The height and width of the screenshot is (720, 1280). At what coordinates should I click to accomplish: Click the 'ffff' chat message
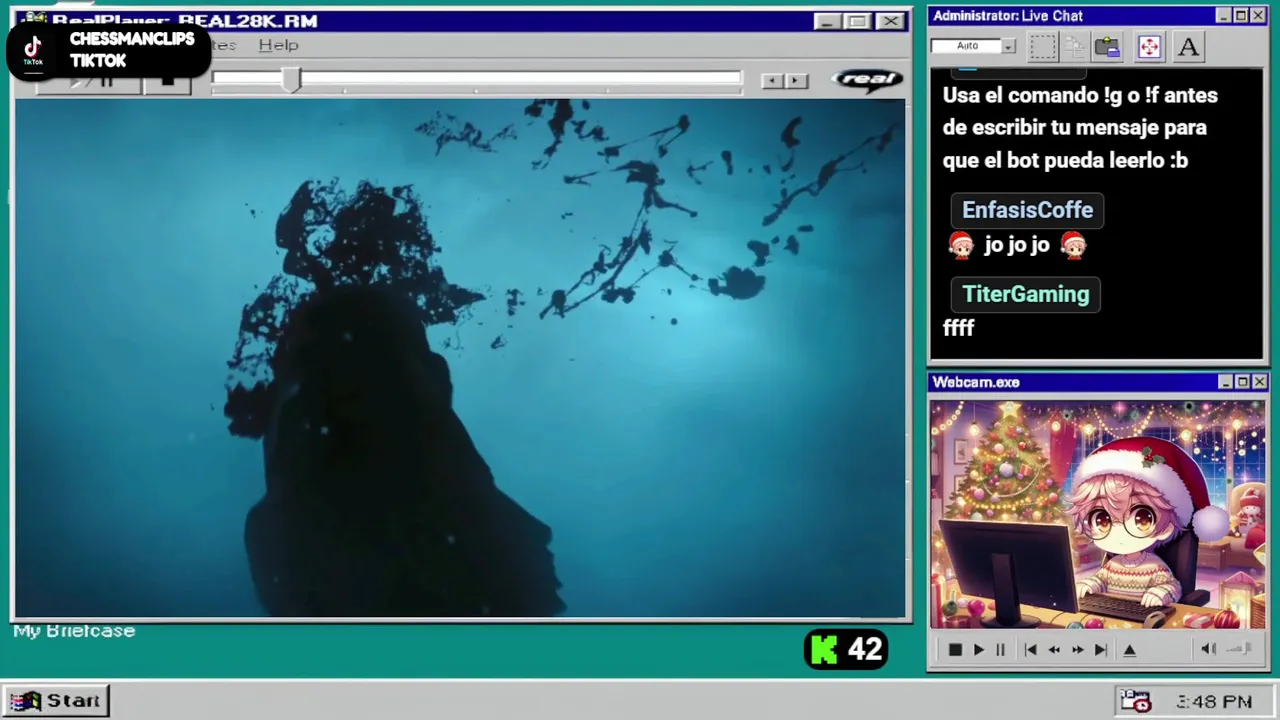[x=958, y=328]
